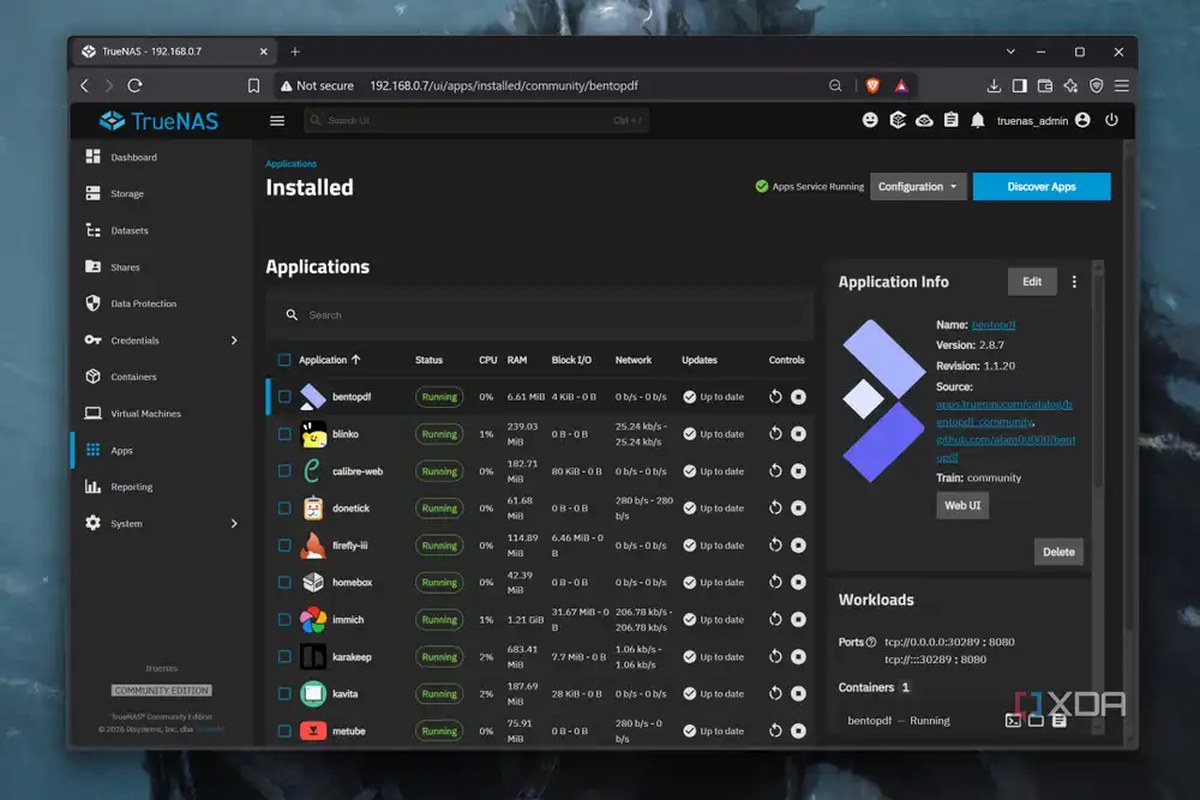
Task: Restart the donetick app
Action: [775, 508]
